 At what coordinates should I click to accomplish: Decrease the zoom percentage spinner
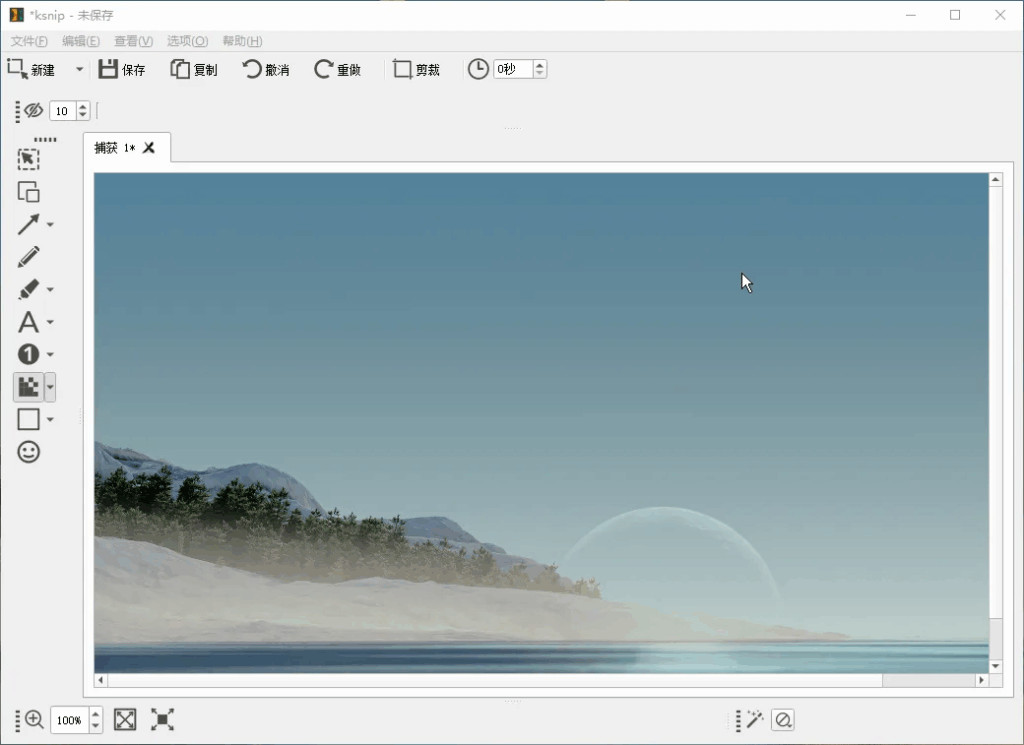(96, 725)
